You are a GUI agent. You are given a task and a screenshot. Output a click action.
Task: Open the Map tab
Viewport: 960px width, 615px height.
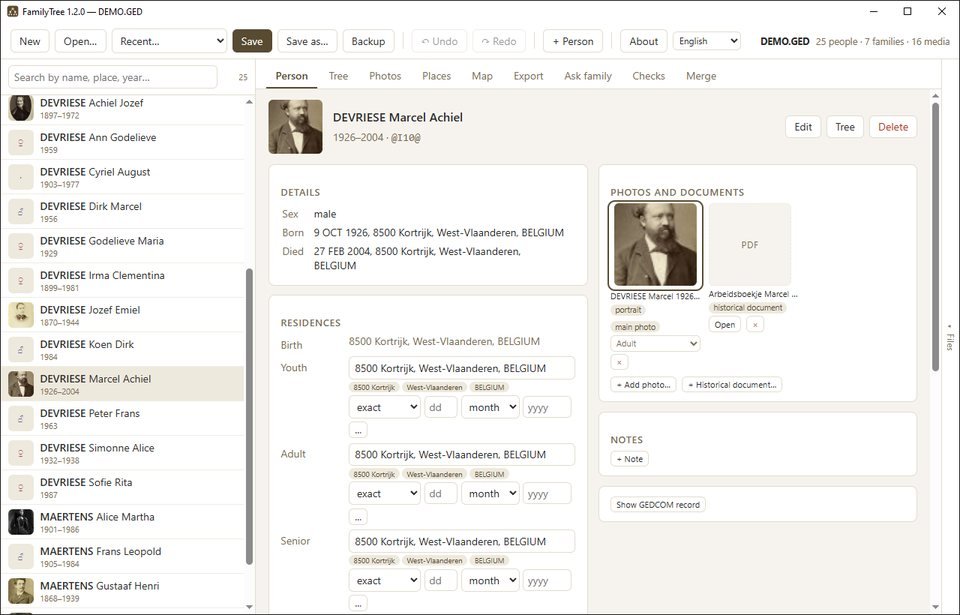482,76
